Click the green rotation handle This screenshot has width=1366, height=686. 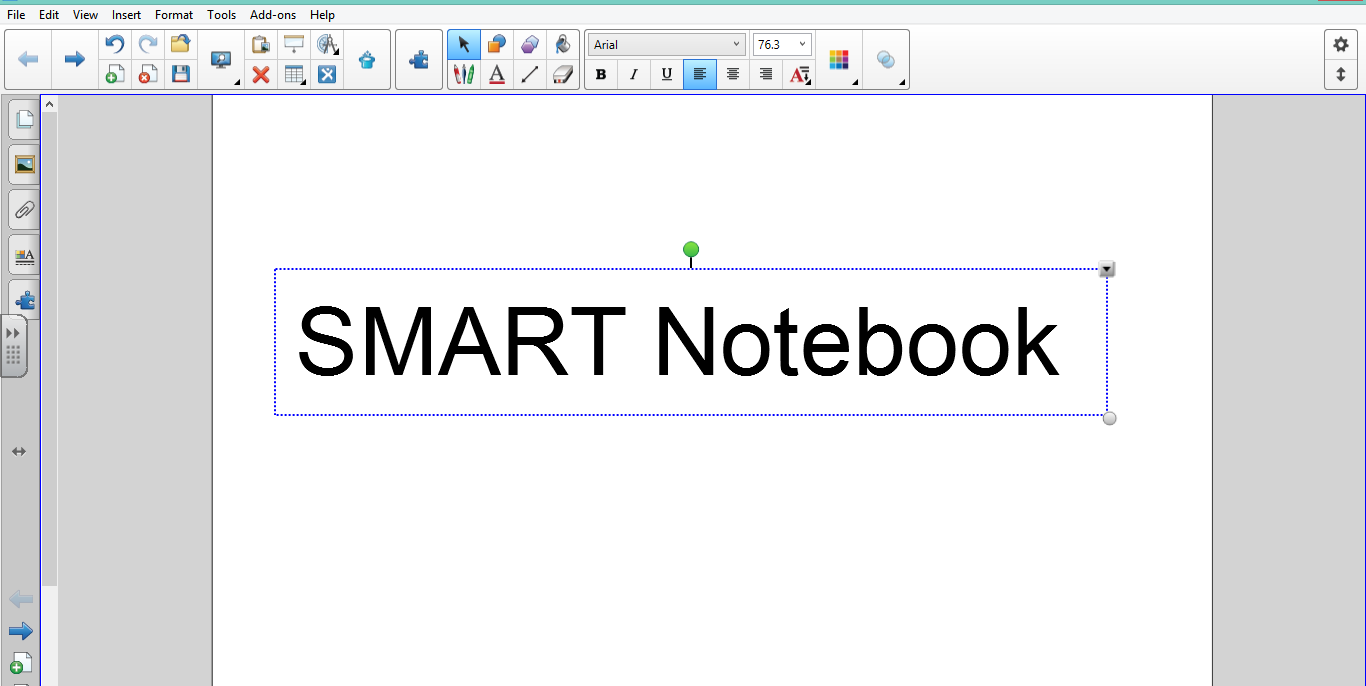(x=691, y=249)
